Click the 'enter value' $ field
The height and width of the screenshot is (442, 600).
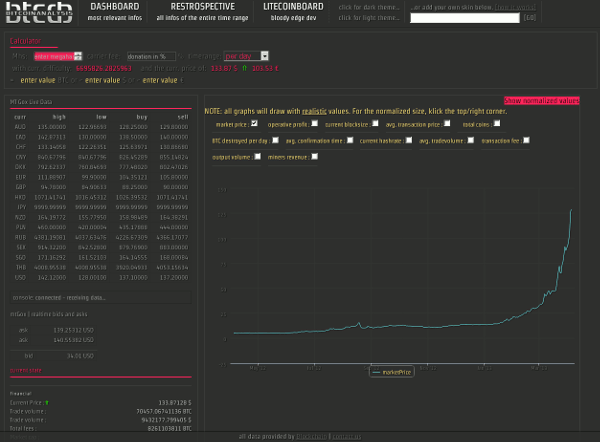pos(103,80)
